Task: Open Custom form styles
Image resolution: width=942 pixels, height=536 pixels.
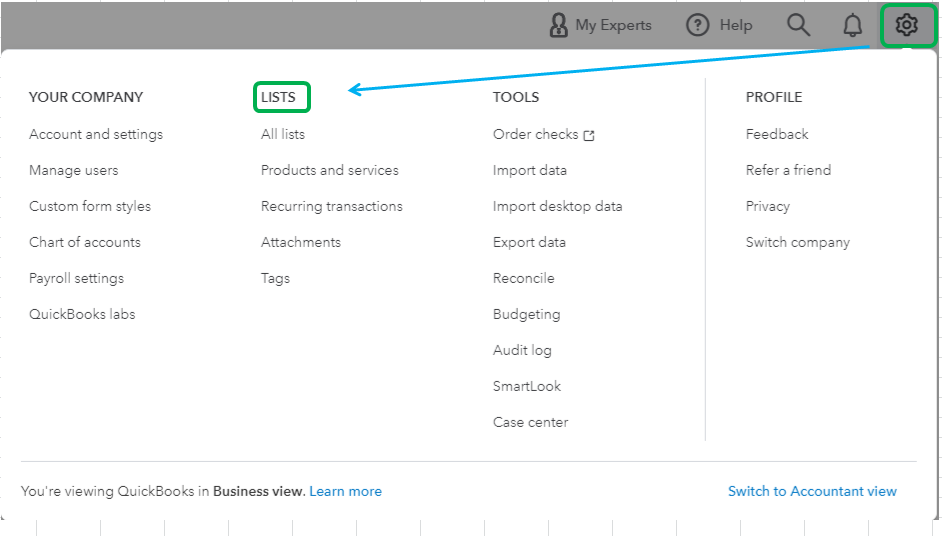Action: click(x=90, y=206)
